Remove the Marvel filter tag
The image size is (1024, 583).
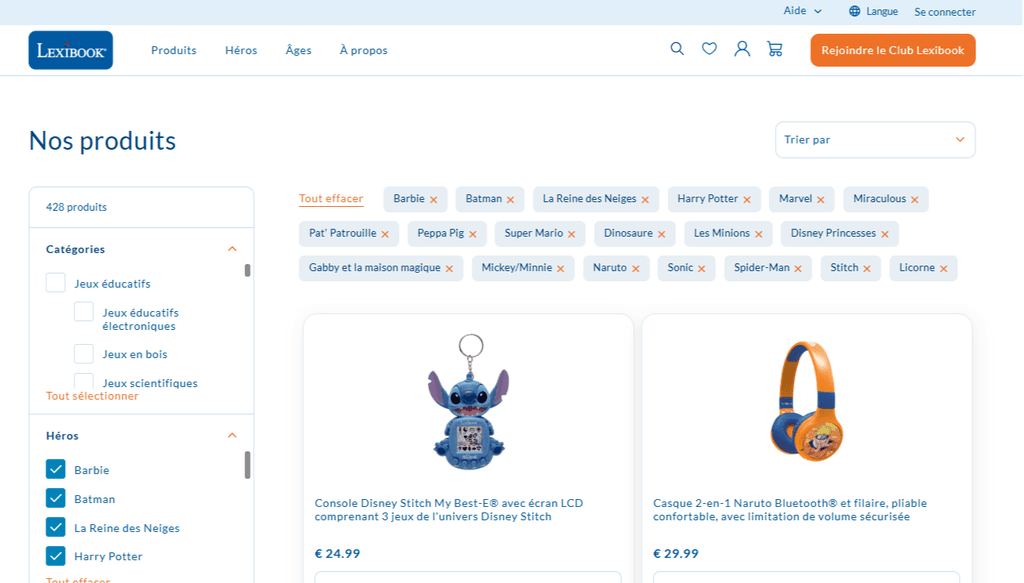pyautogui.click(x=821, y=200)
